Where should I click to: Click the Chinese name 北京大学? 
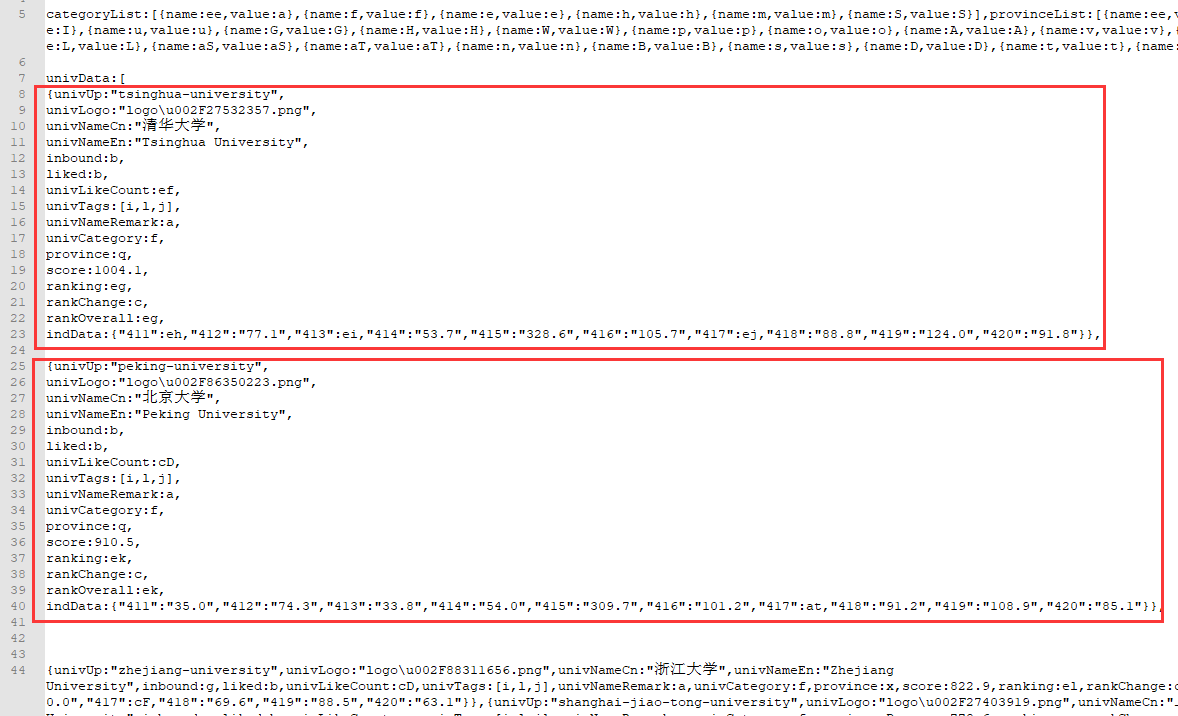174,397
